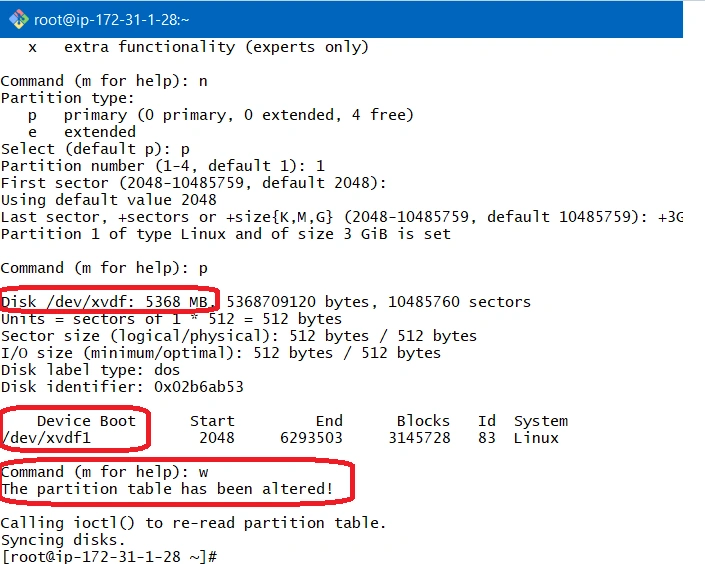Screen dimensions: 705x564
Task: Click the root@ip-172-31-1-28 window title
Action: click(112, 20)
